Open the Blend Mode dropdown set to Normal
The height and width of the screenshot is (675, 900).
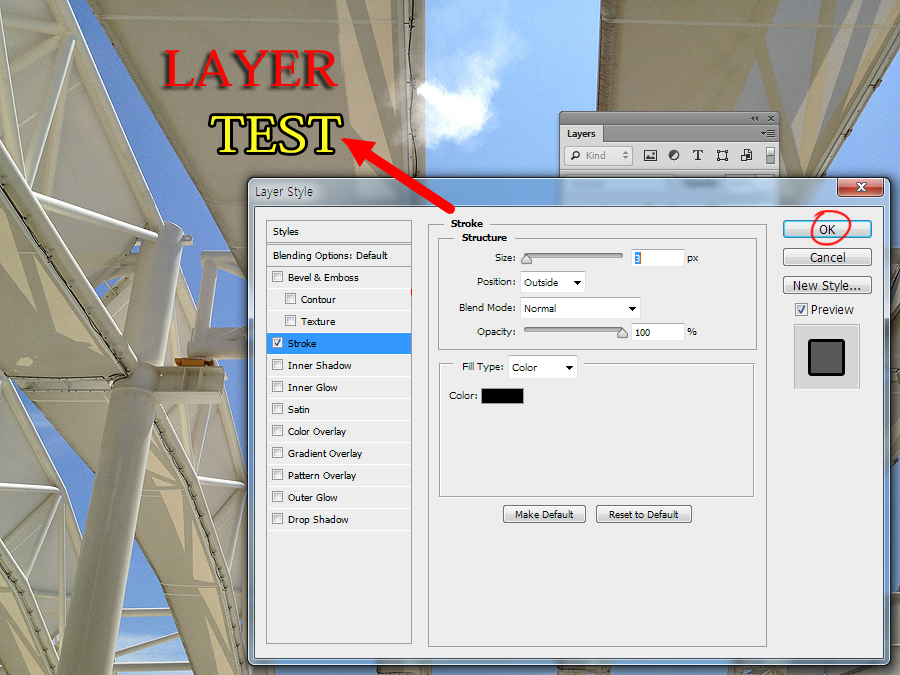tap(580, 308)
